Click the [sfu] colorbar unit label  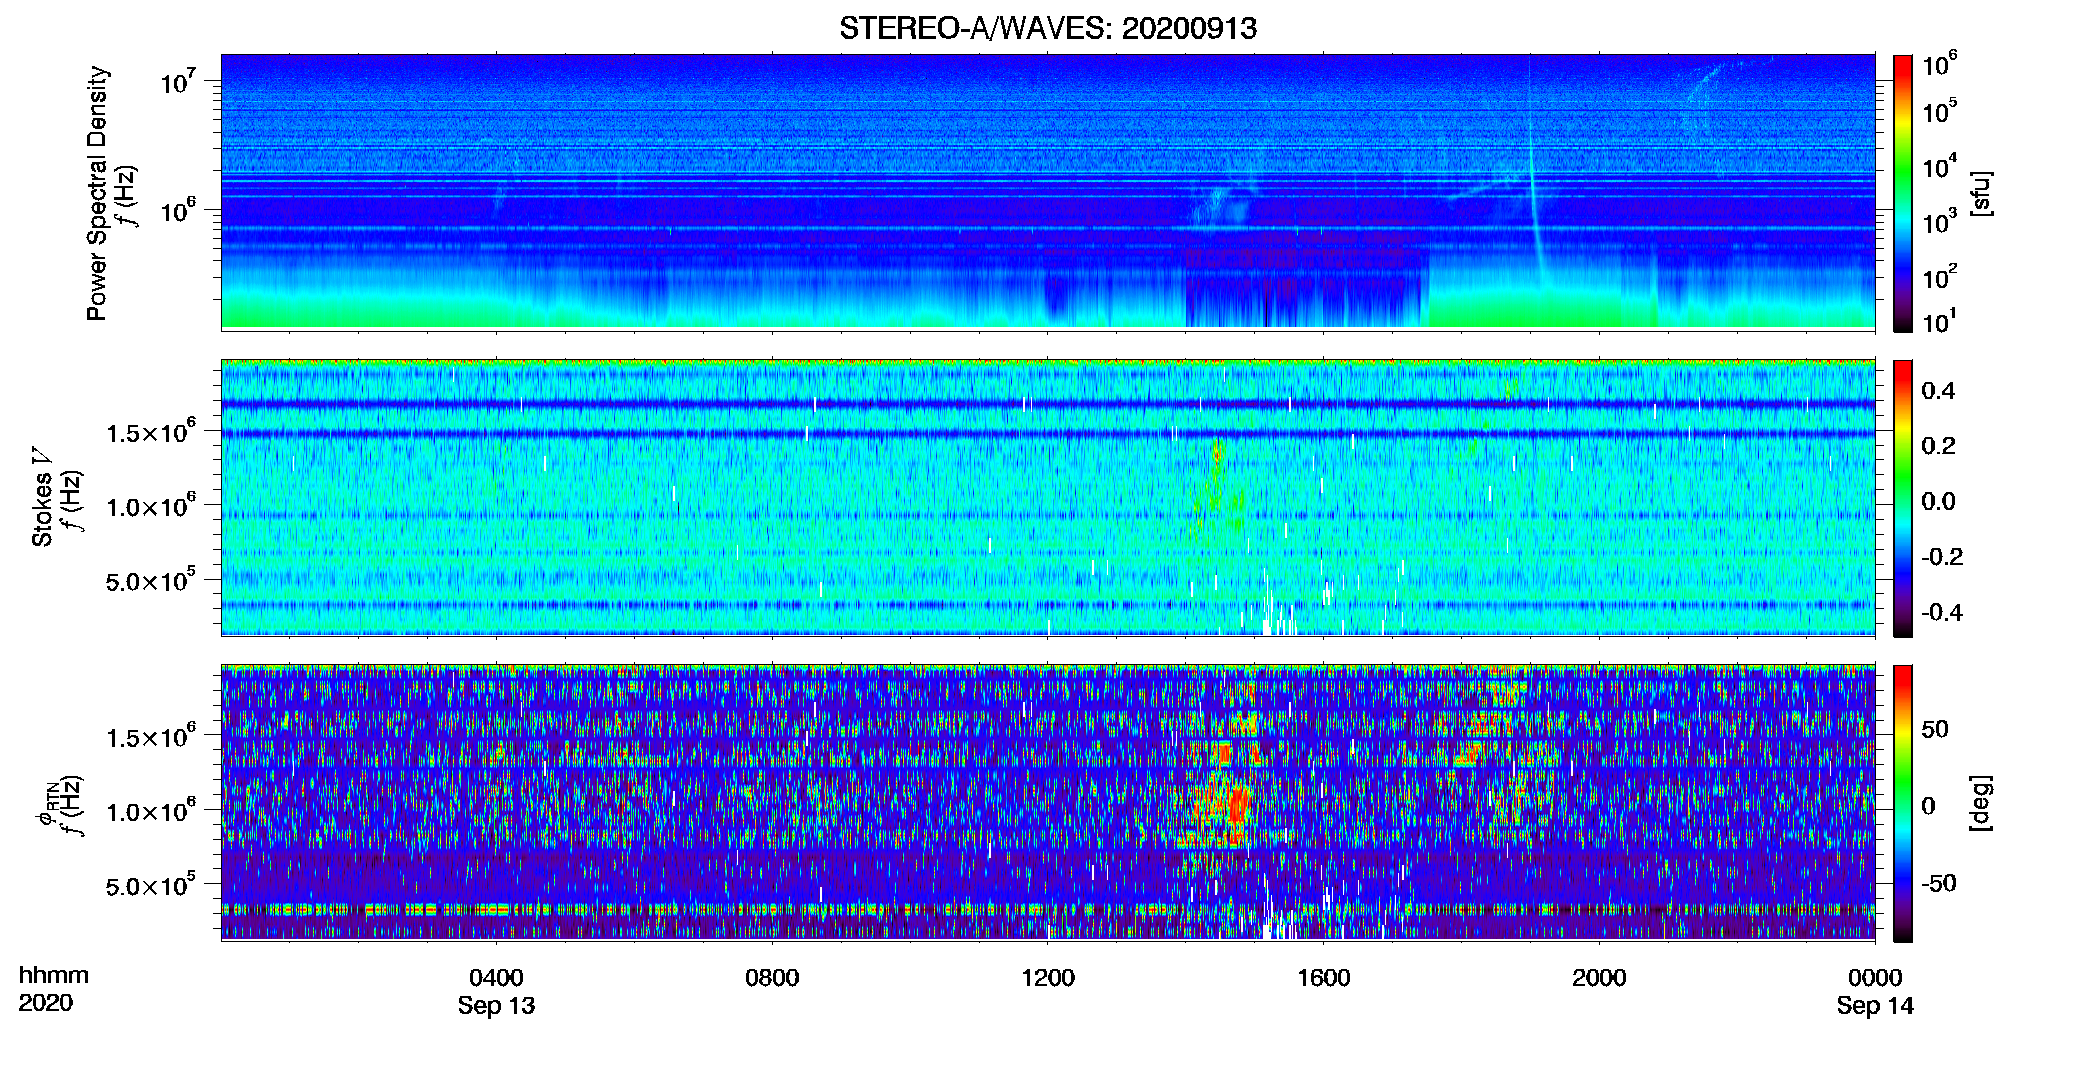(x=1981, y=194)
